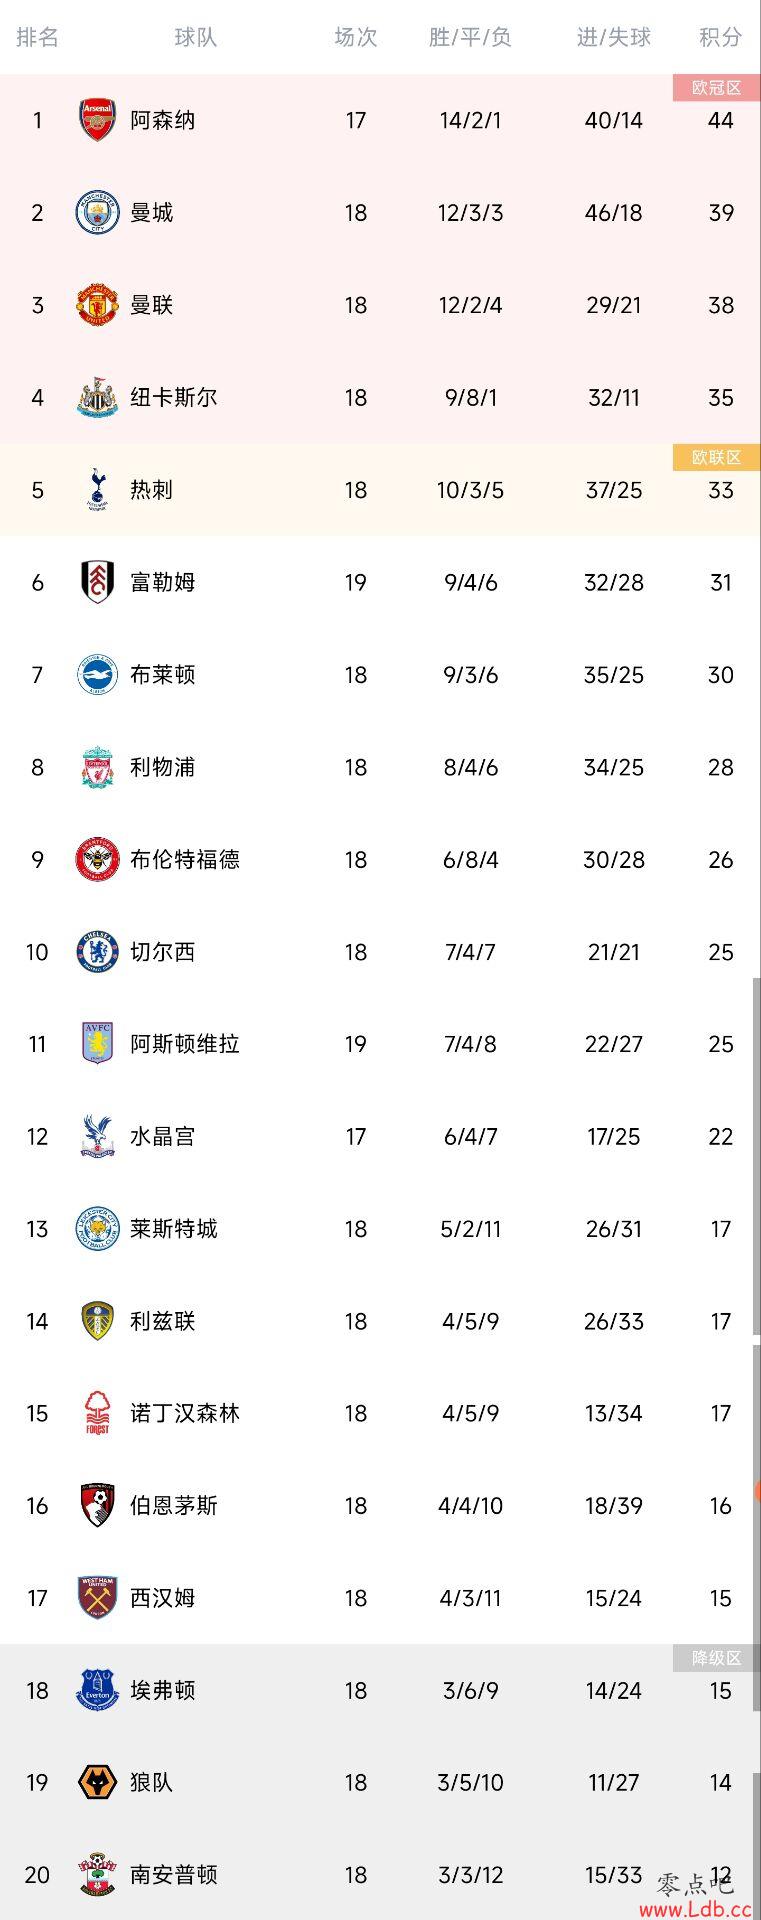Tap the Tottenham cockerel logo
Screen dimensions: 761x1920
click(97, 490)
